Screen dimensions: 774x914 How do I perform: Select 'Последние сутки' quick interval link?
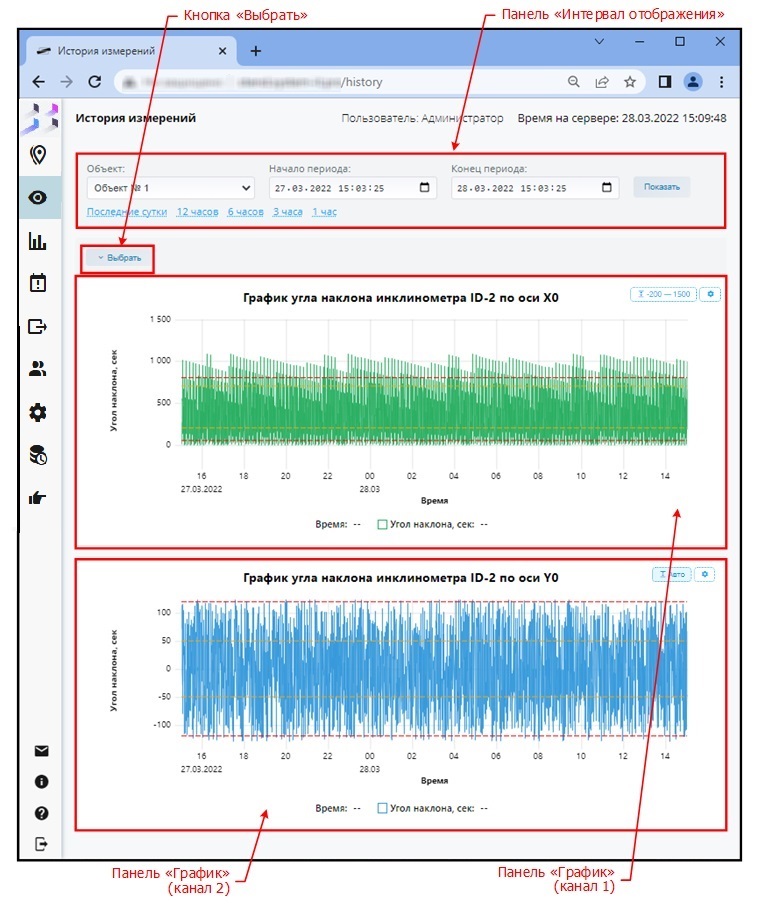tap(127, 212)
